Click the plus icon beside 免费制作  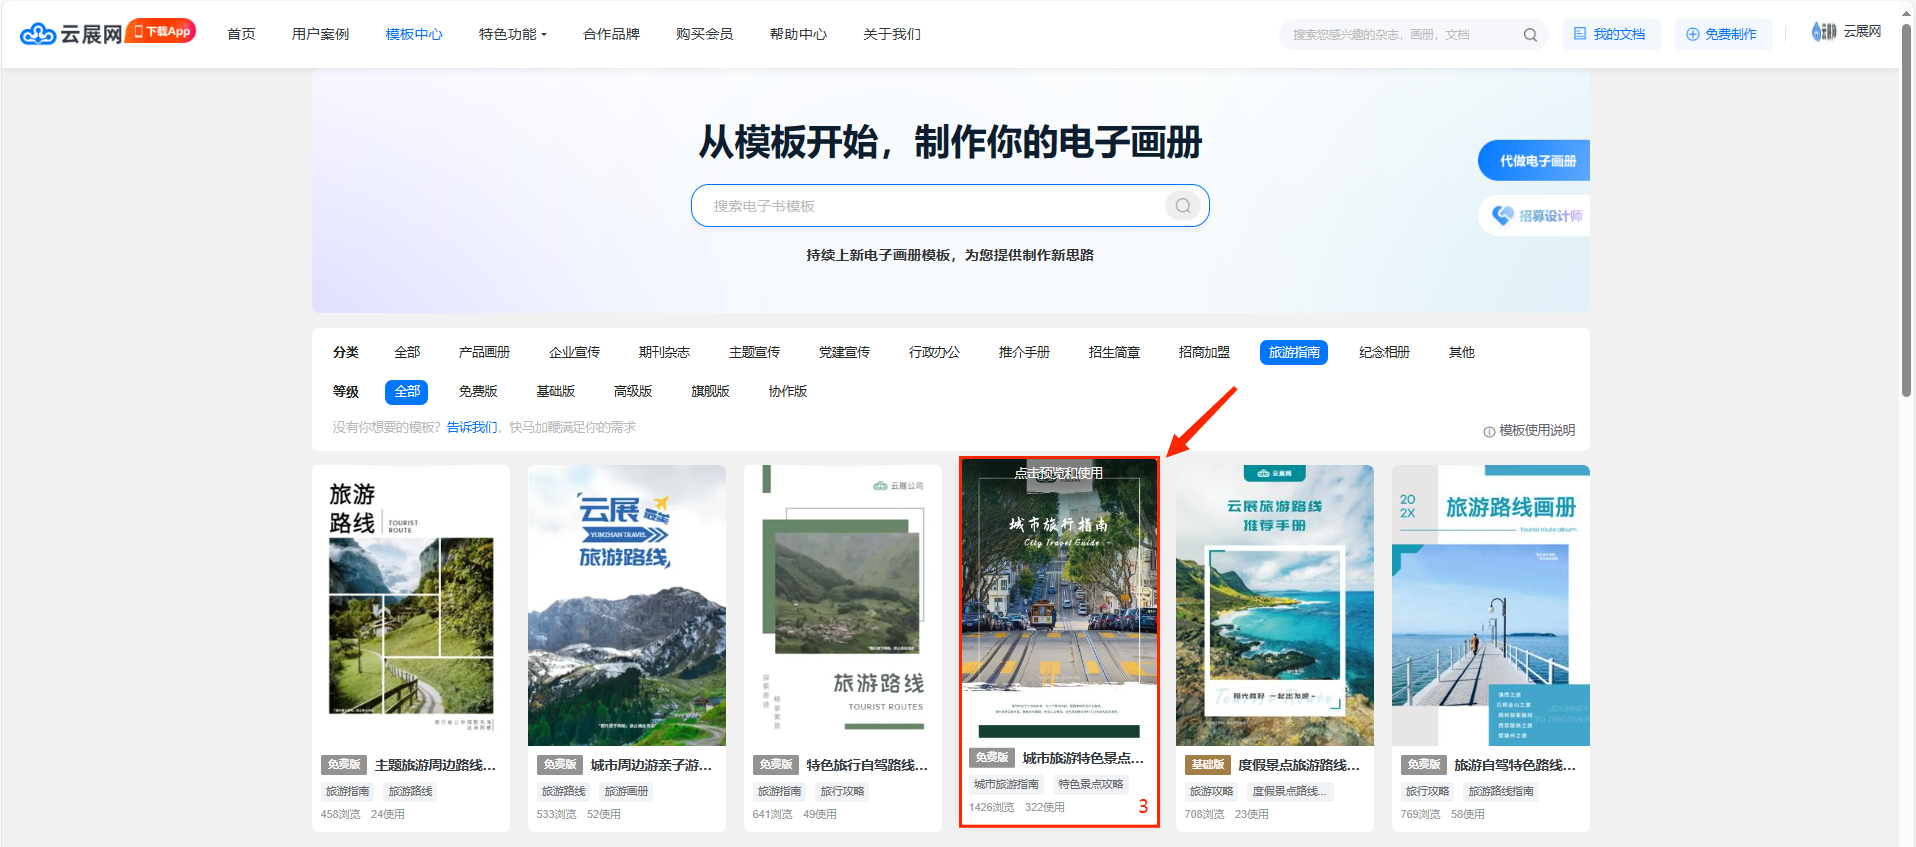[1692, 34]
